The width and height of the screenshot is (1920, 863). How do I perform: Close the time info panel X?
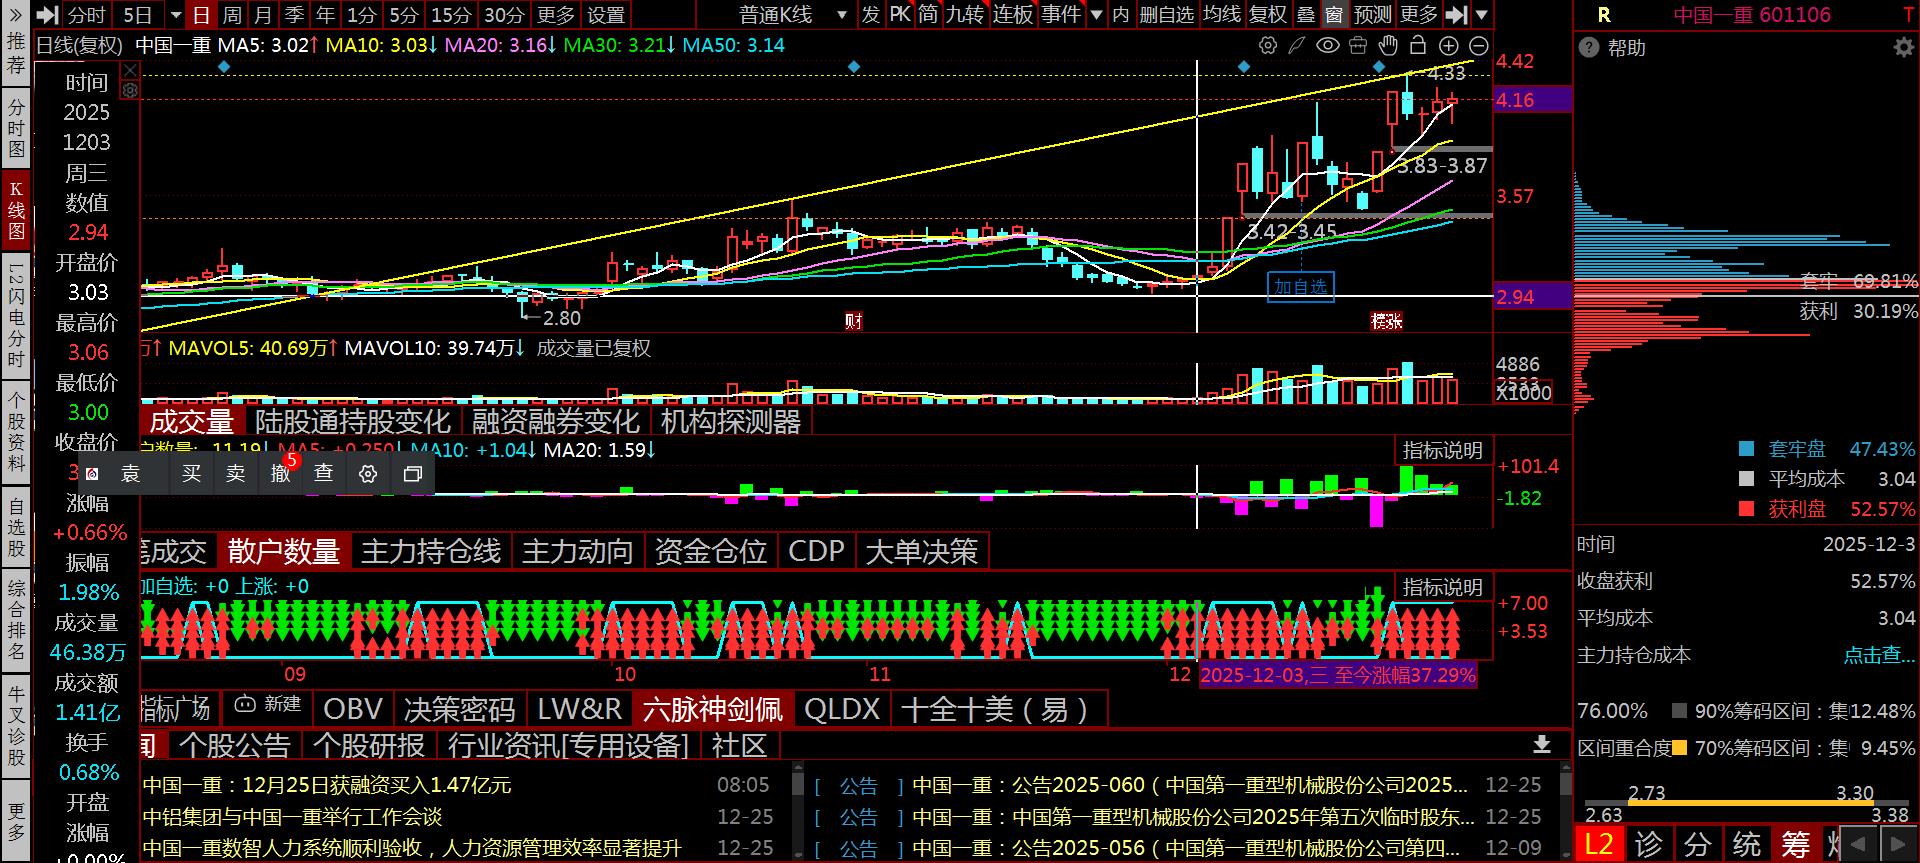tap(129, 69)
